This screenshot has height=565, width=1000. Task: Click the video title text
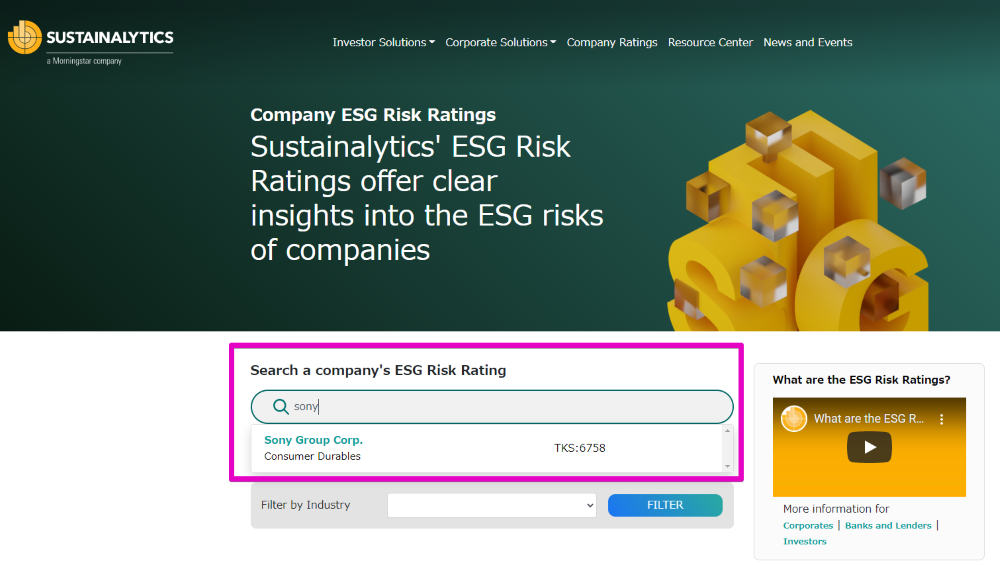pyautogui.click(x=869, y=419)
